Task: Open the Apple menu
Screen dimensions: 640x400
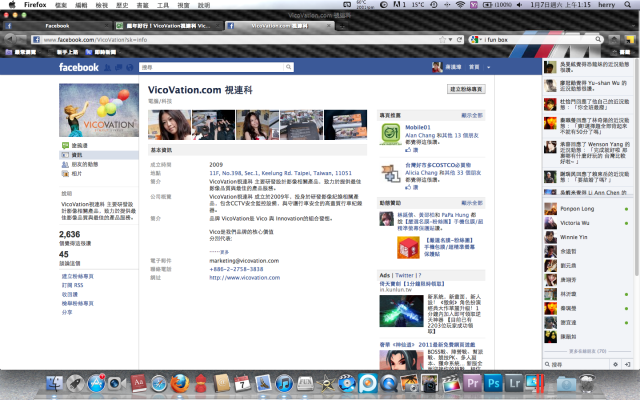Action: [x=11, y=5]
